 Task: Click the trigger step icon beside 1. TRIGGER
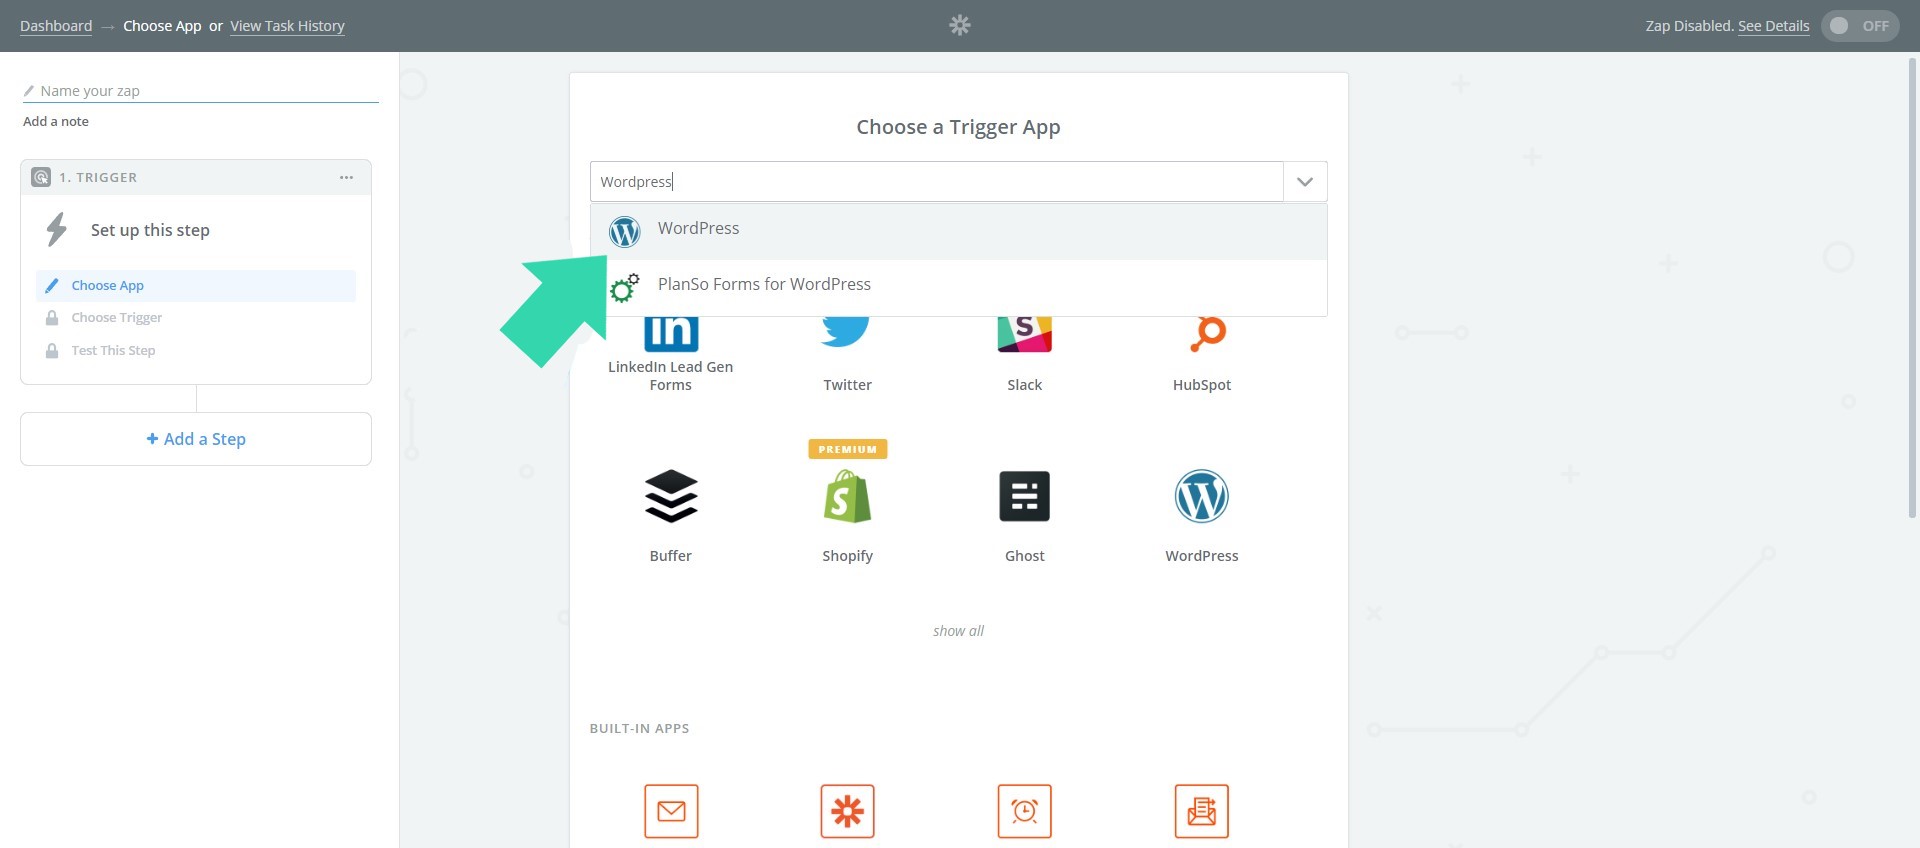[x=41, y=177]
